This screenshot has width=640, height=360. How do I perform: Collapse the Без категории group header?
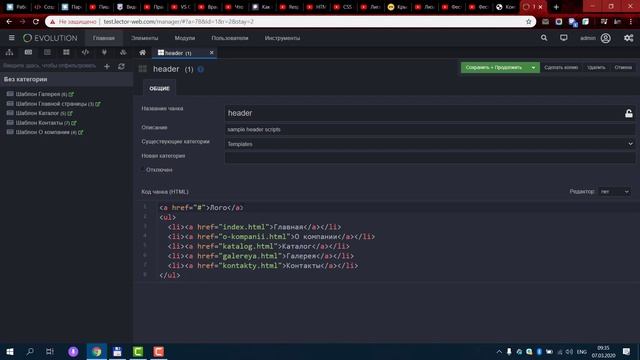pos(67,79)
